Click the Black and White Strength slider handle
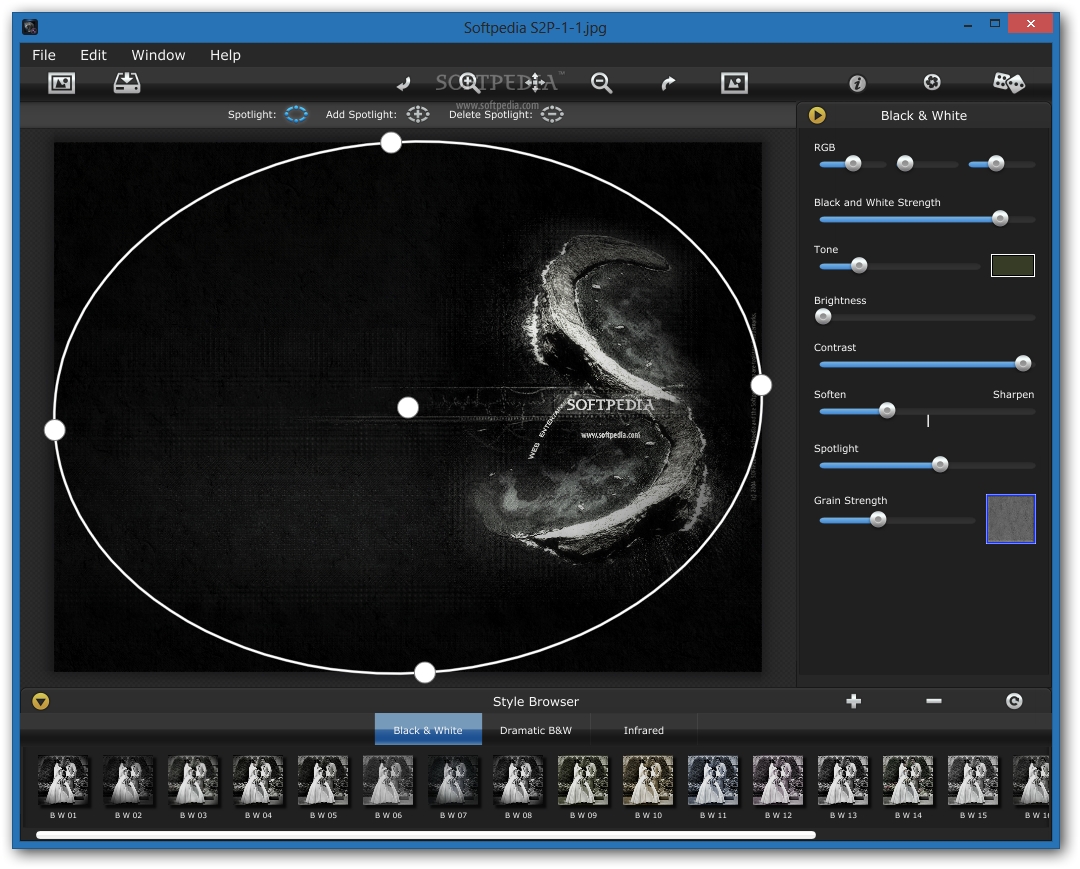This screenshot has height=869, width=1080. [x=1000, y=218]
